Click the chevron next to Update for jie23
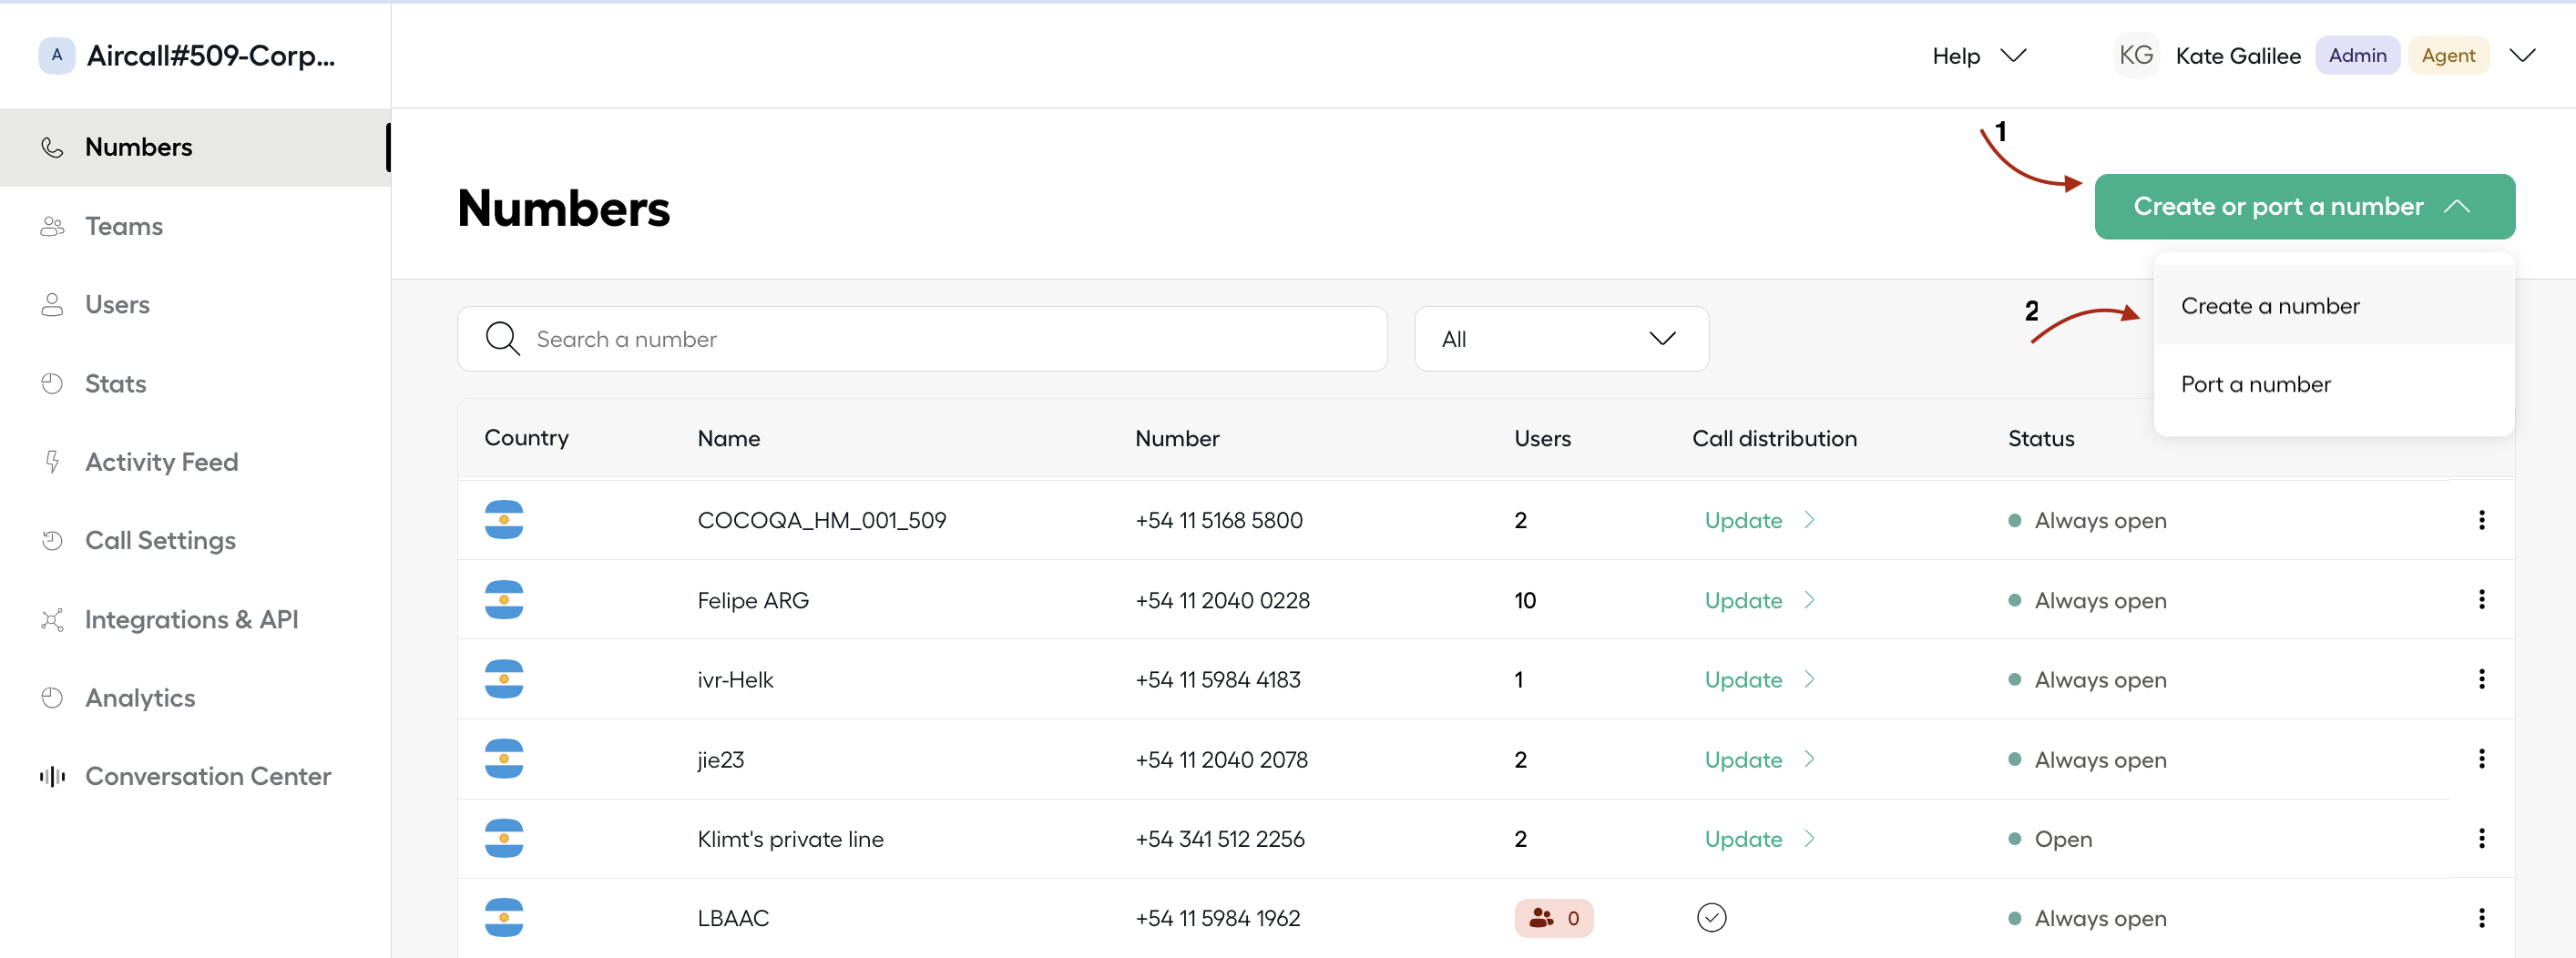2576x958 pixels. pyautogui.click(x=1809, y=759)
